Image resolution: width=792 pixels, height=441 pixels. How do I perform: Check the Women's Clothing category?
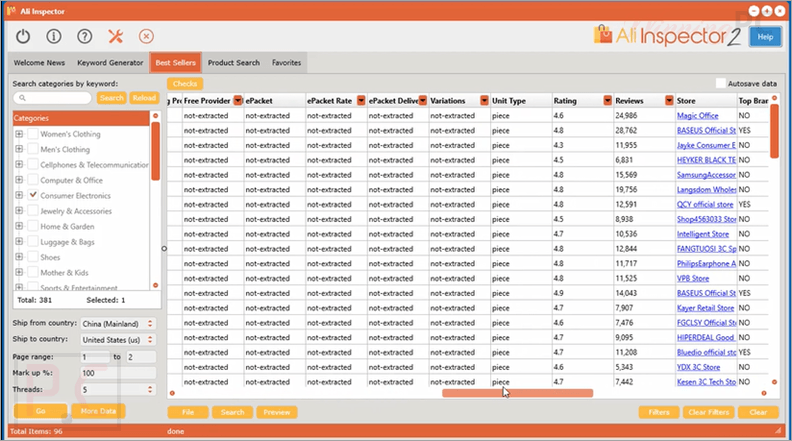[33, 134]
